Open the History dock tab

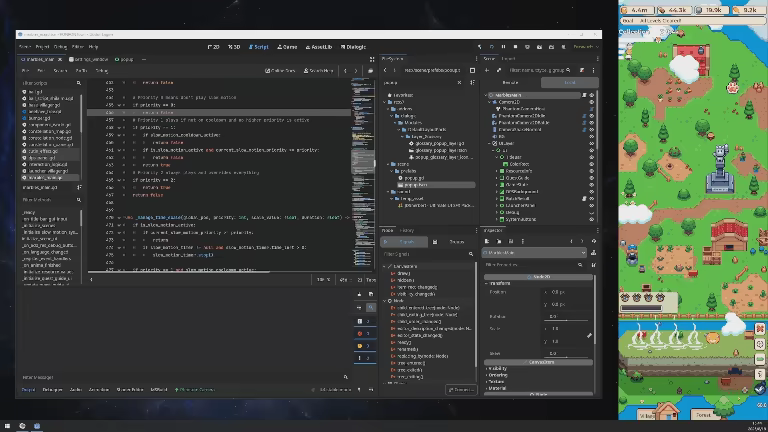pyautogui.click(x=407, y=230)
